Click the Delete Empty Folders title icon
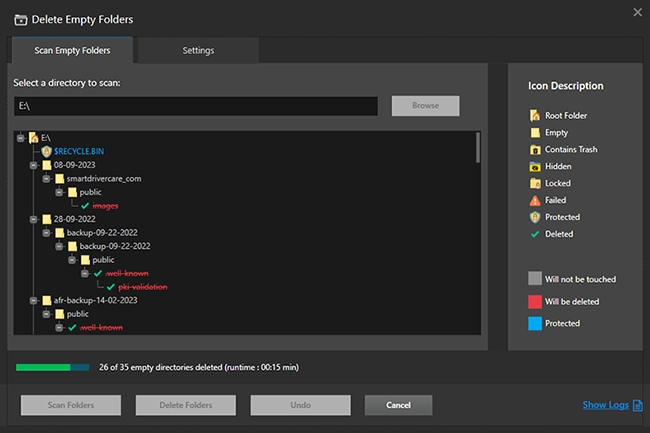 pyautogui.click(x=21, y=19)
